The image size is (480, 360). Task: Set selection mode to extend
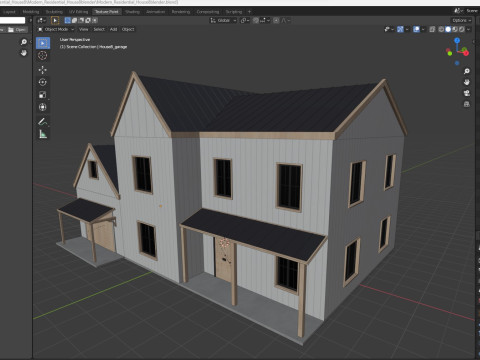tap(75, 20)
